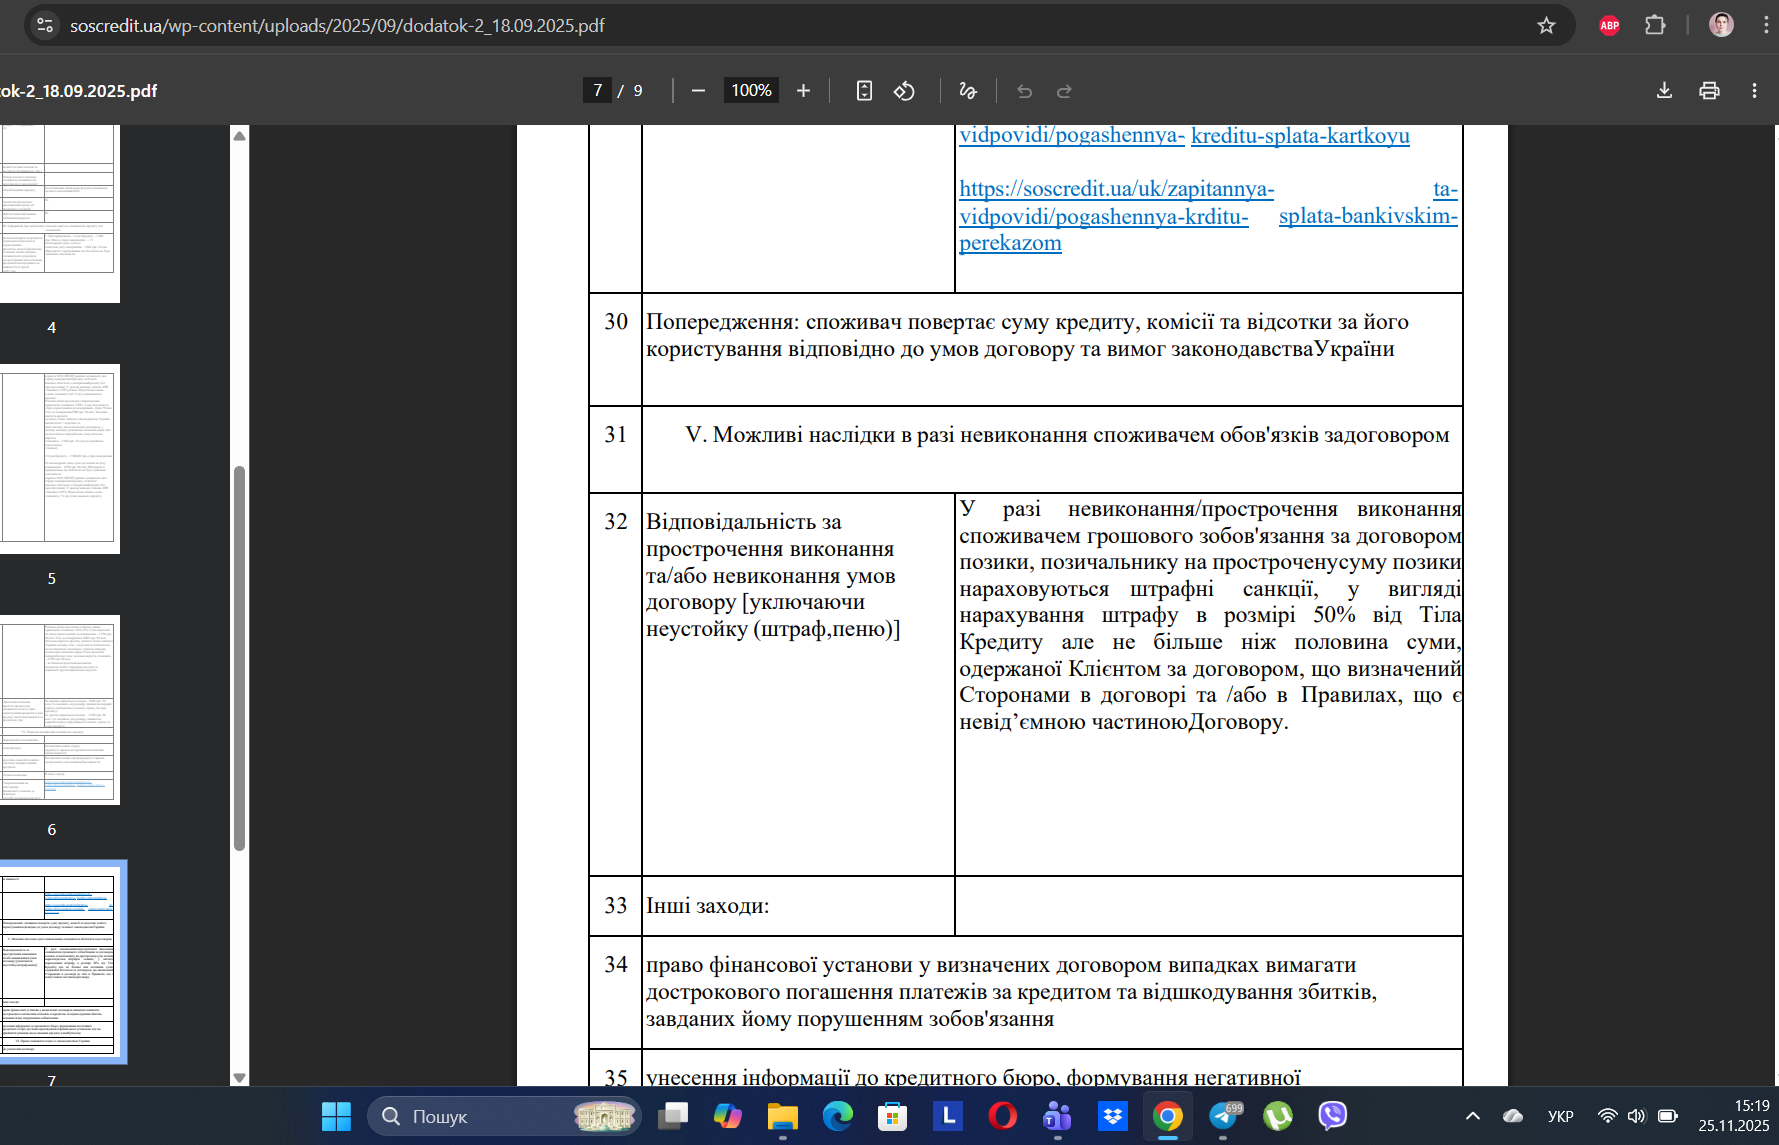1779x1145 pixels.
Task: Follow the kreditu-splata-kartkoyu link
Action: click(x=1300, y=135)
